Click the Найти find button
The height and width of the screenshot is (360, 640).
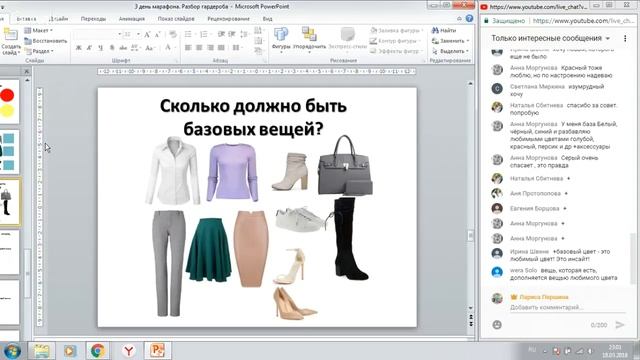[x=444, y=31]
